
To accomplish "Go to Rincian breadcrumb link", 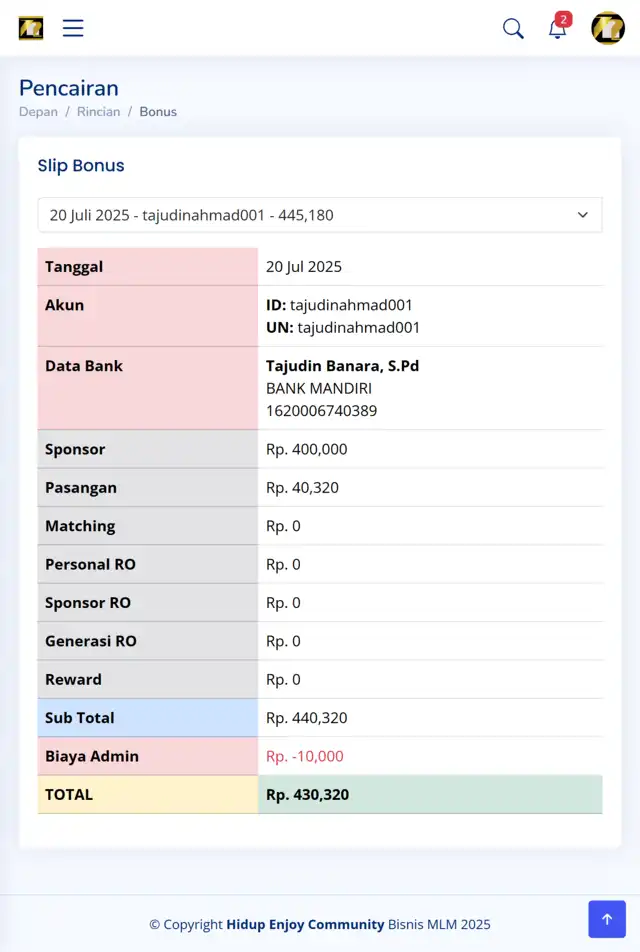I will [98, 112].
